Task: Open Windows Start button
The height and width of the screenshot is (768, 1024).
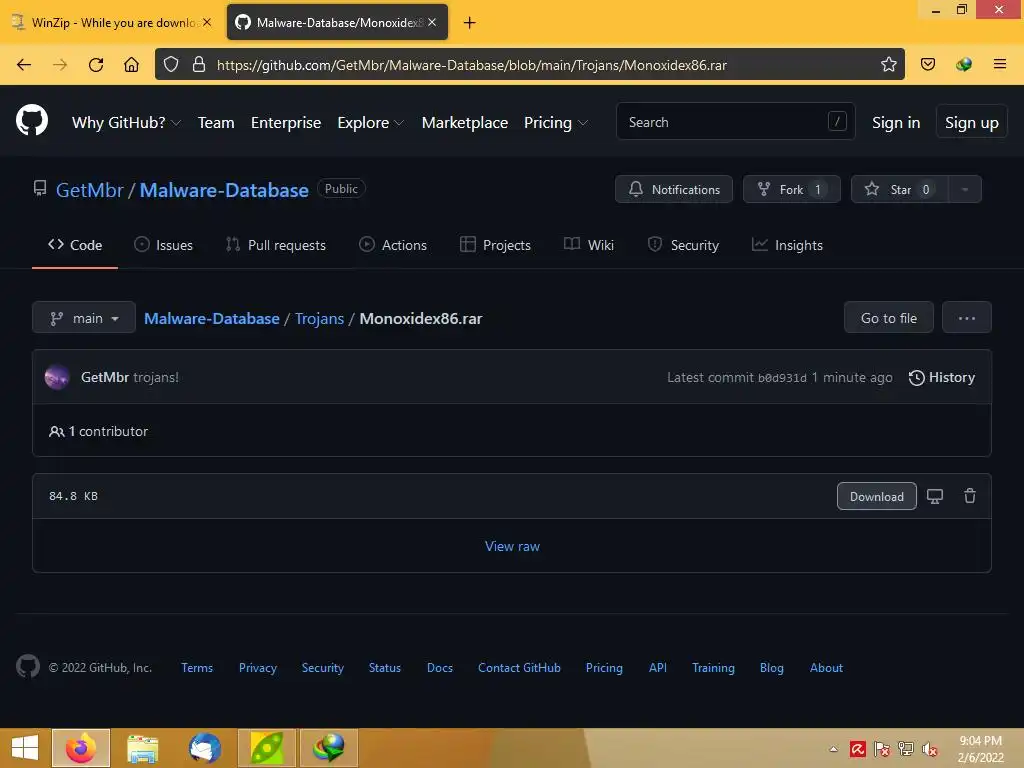Action: pos(25,748)
